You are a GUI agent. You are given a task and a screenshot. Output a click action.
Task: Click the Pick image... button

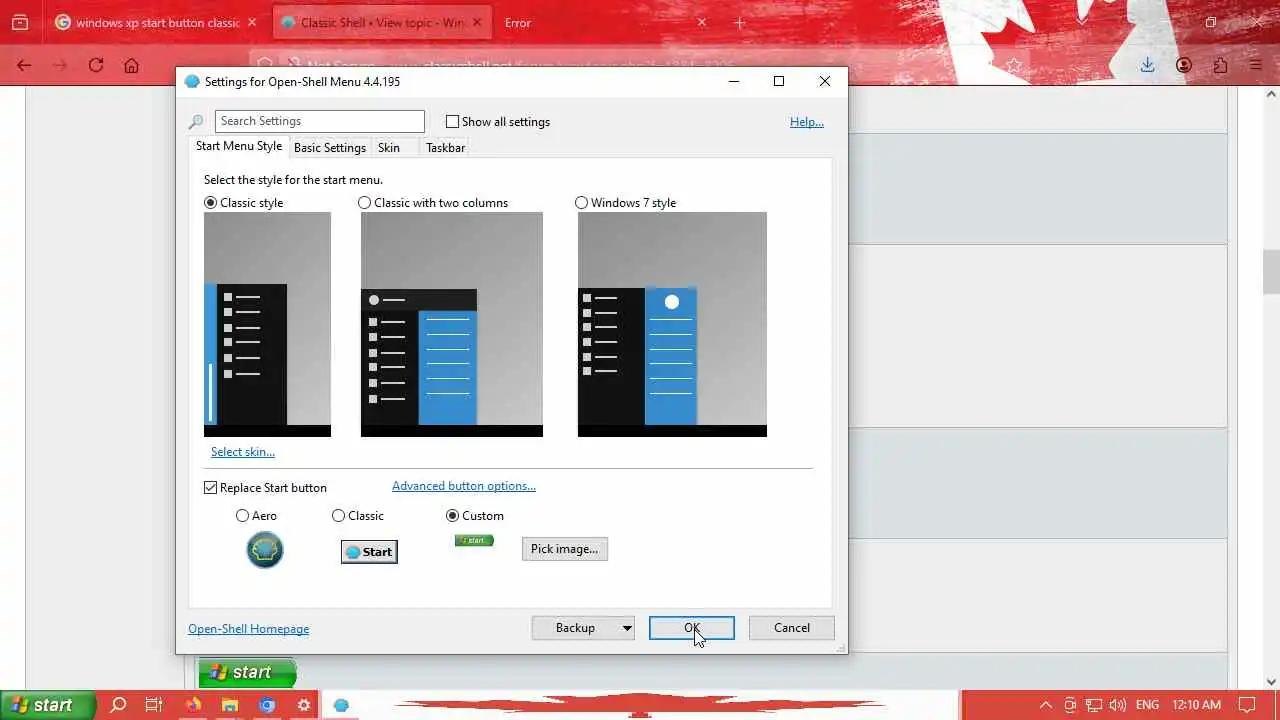click(565, 549)
